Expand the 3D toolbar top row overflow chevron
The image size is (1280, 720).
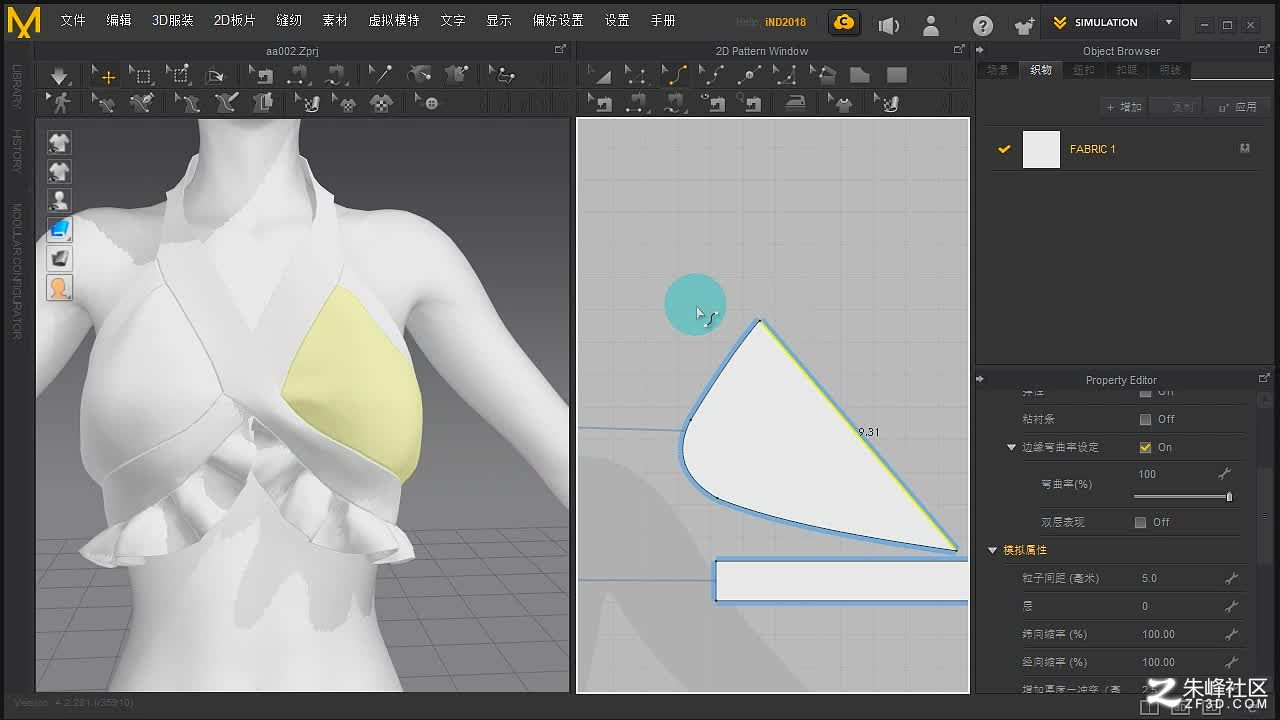pyautogui.click(x=563, y=76)
